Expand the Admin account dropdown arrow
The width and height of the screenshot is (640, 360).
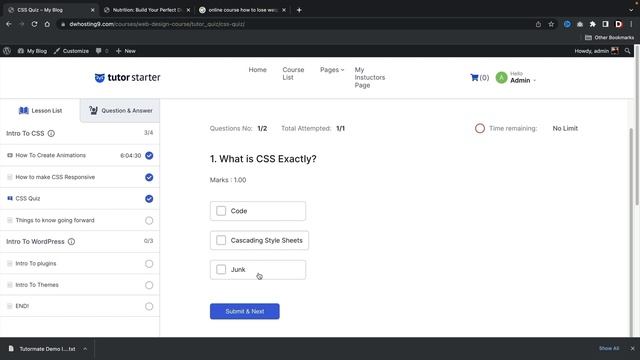point(534,80)
